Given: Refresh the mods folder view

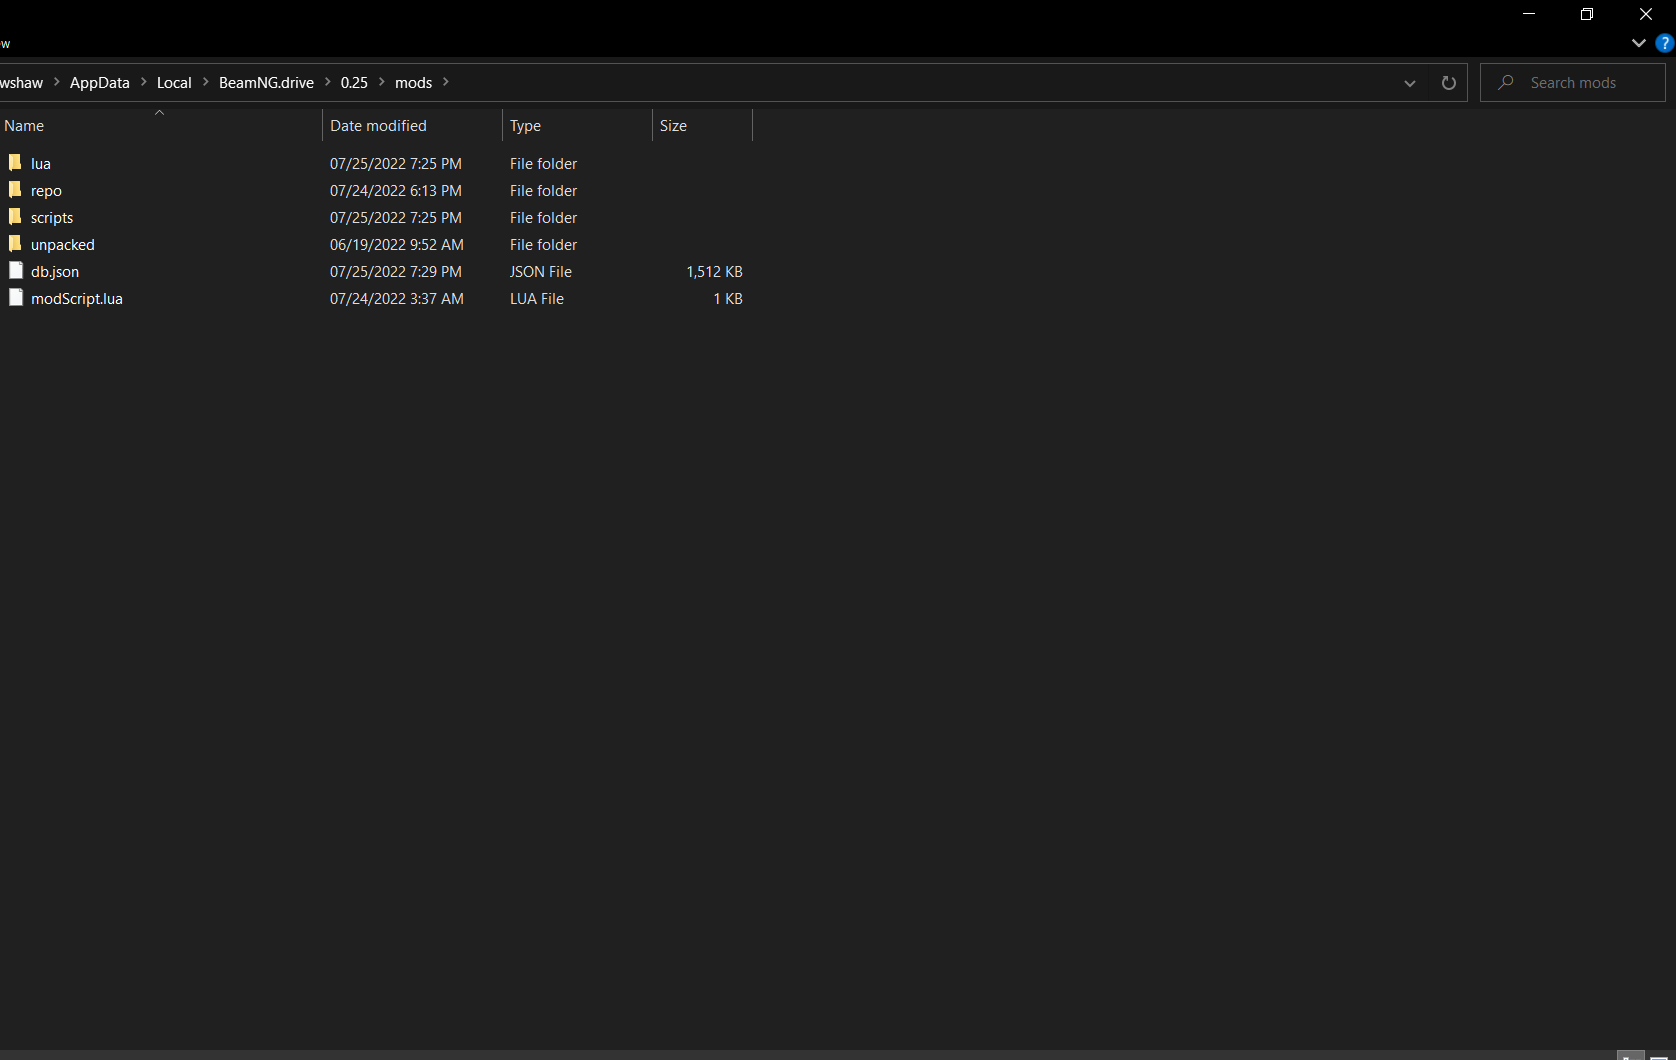Looking at the screenshot, I should (1448, 83).
